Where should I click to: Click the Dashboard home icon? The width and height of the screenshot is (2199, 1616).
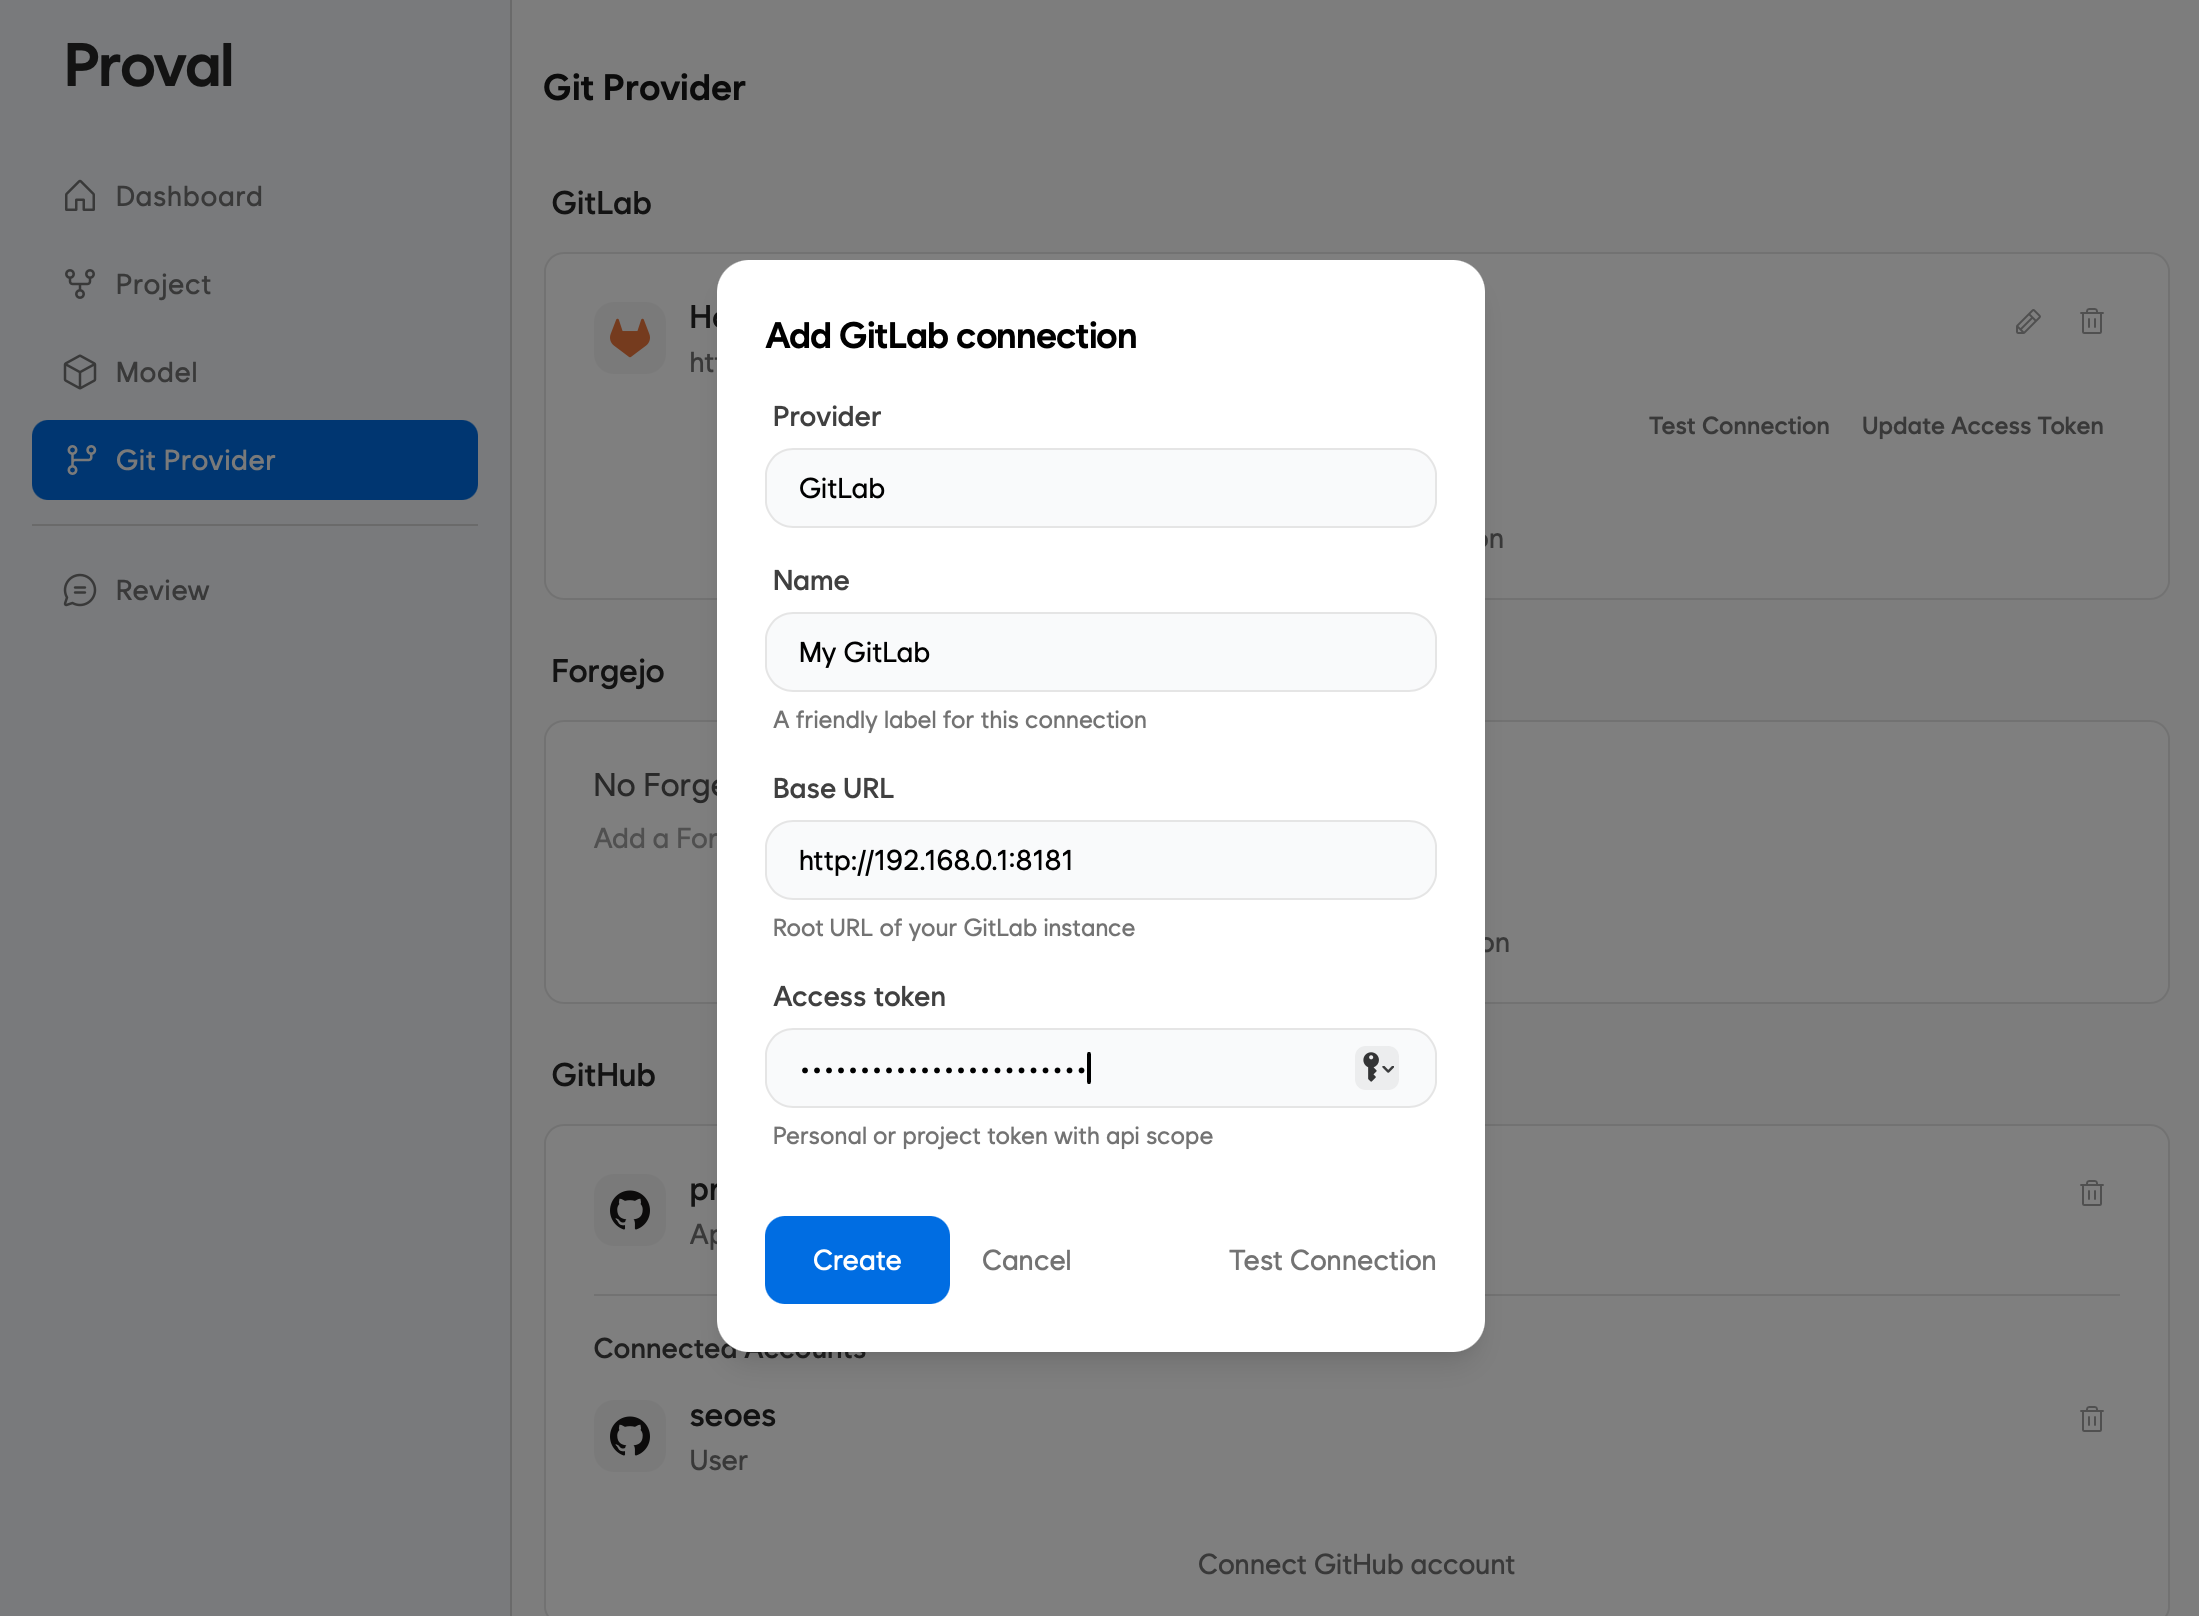point(80,196)
